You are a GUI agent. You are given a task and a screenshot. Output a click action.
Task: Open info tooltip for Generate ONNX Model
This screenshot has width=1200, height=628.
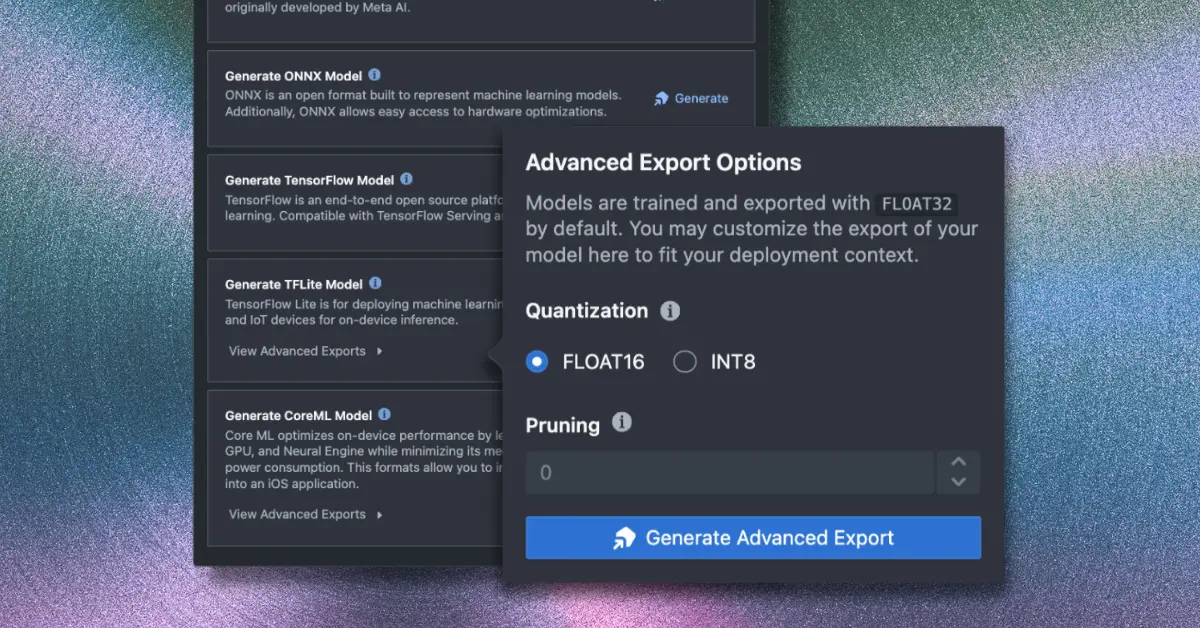click(375, 74)
